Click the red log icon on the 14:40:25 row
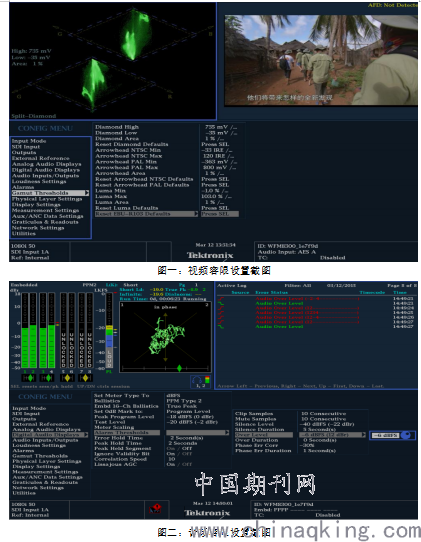This screenshot has height=542, width=421. pyautogui.click(x=221, y=313)
